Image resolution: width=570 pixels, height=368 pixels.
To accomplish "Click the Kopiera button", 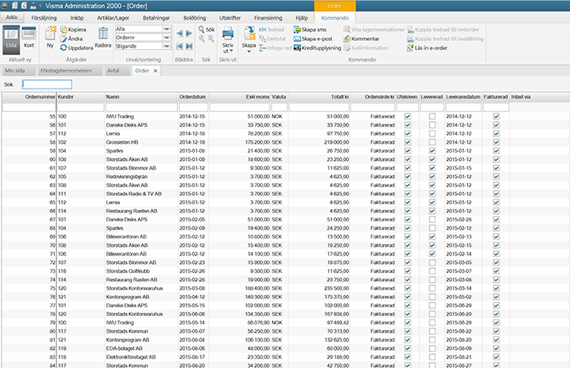I will (73, 29).
